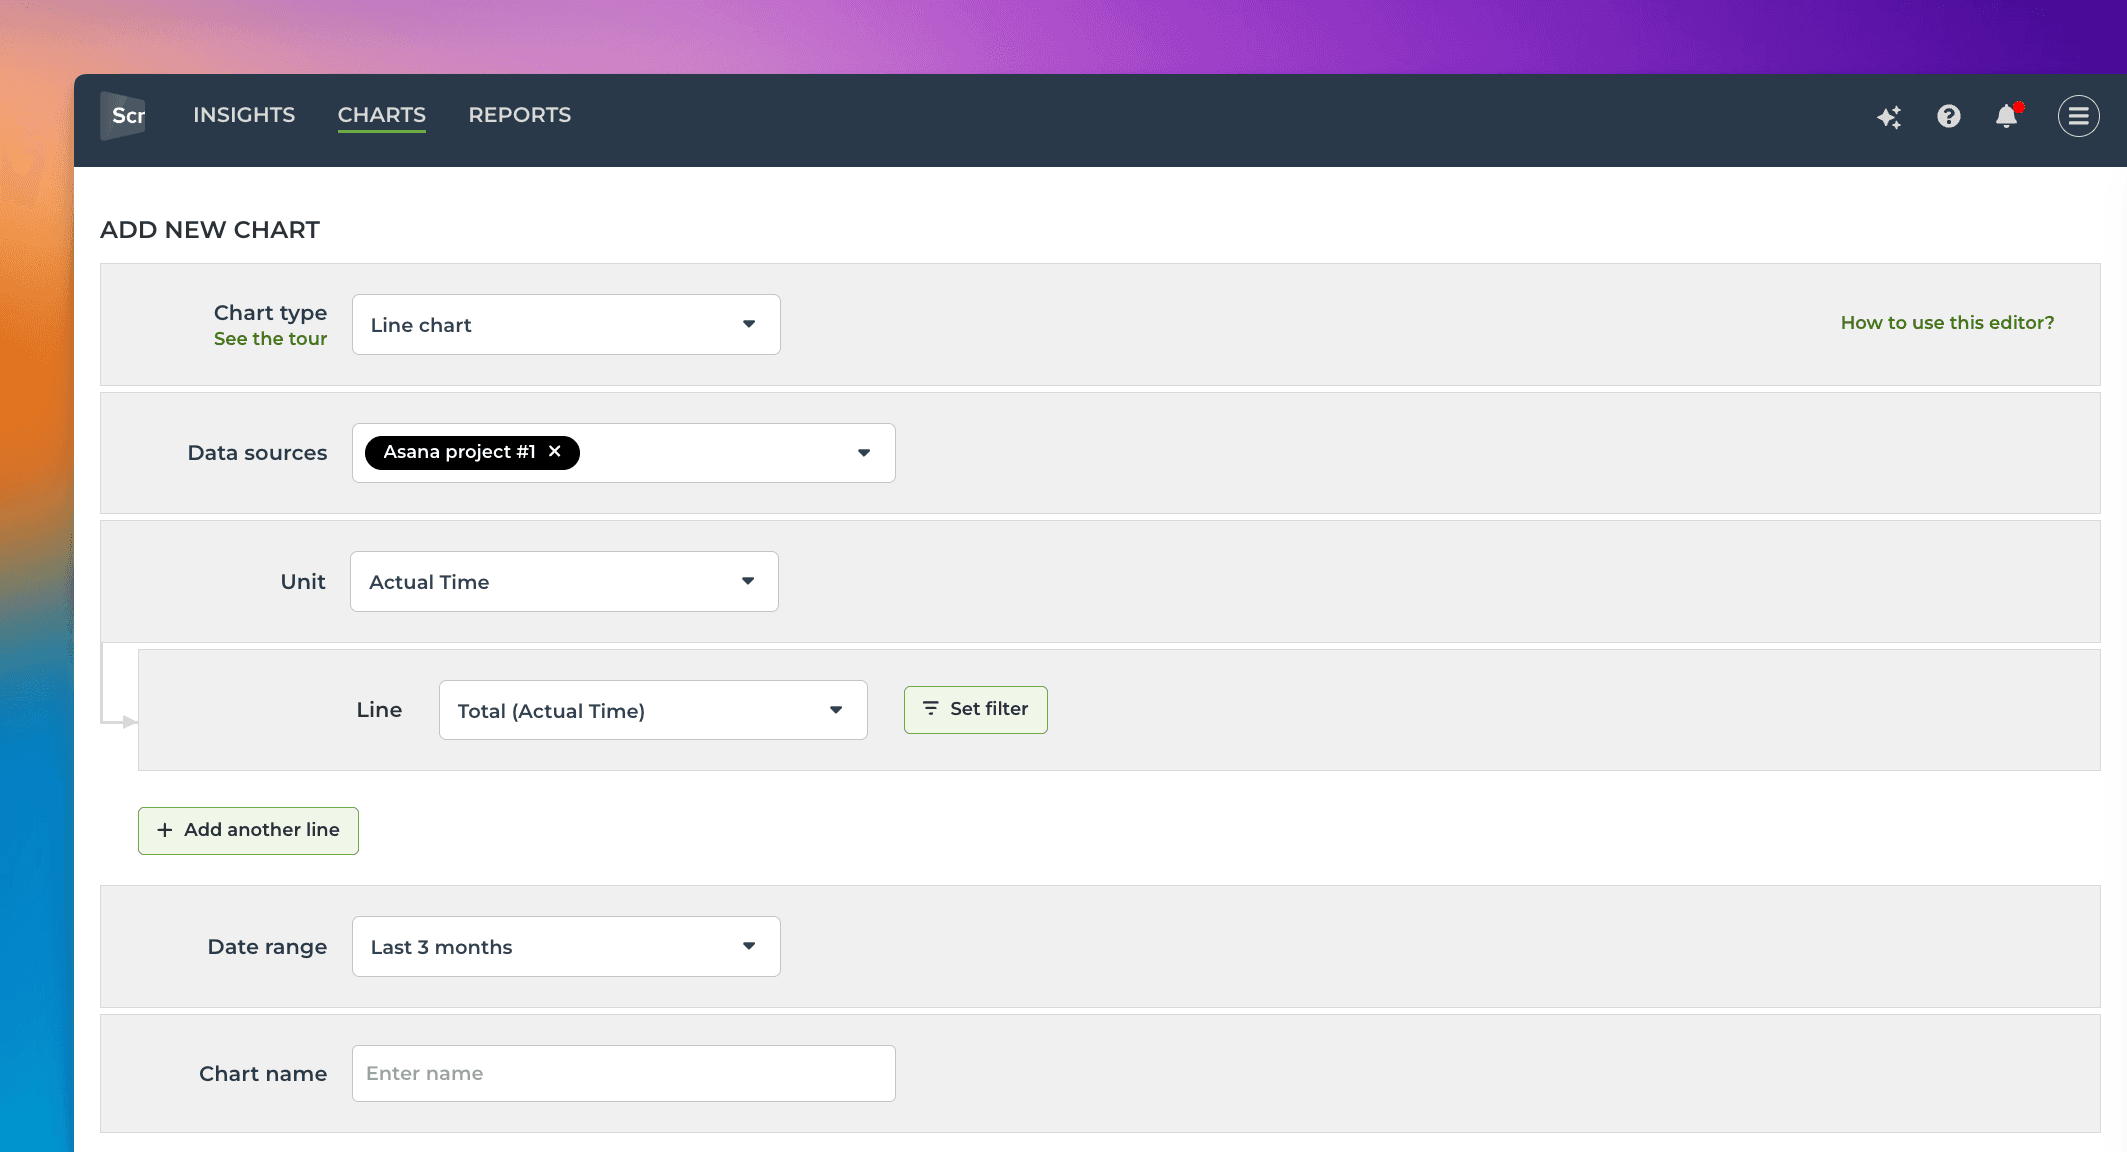Open the Date range dropdown

[x=566, y=947]
